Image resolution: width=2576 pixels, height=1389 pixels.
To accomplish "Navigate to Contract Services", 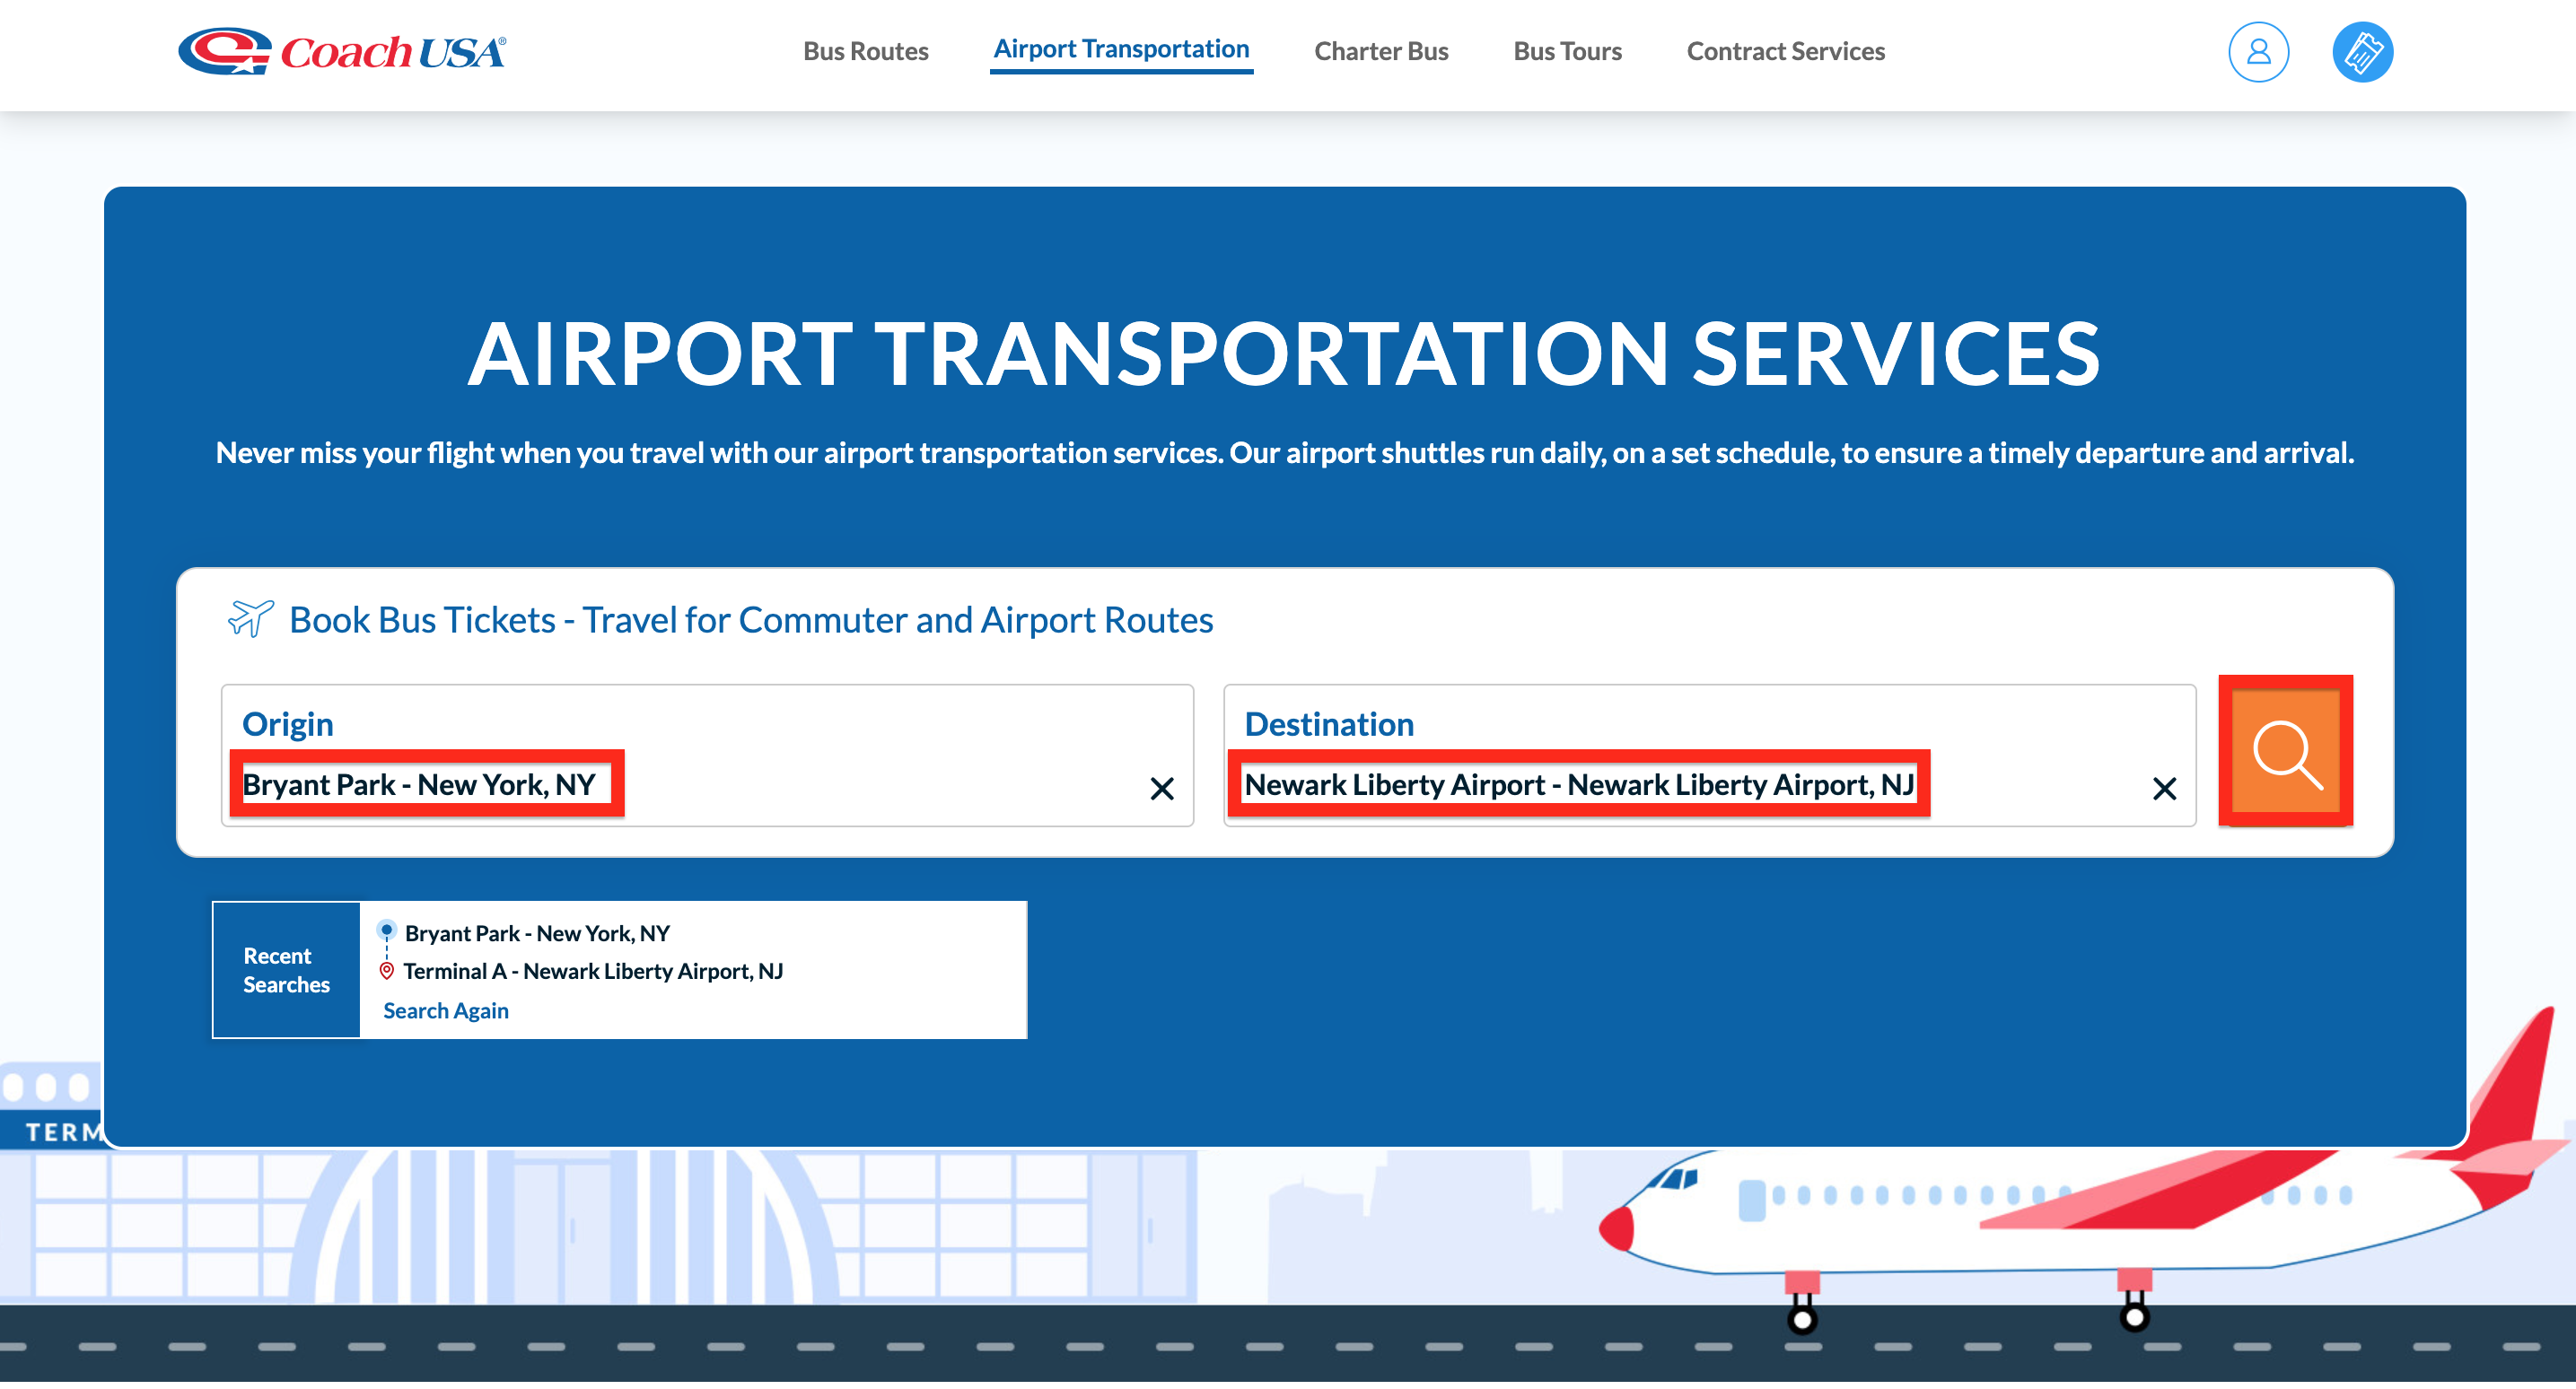I will click(1784, 51).
